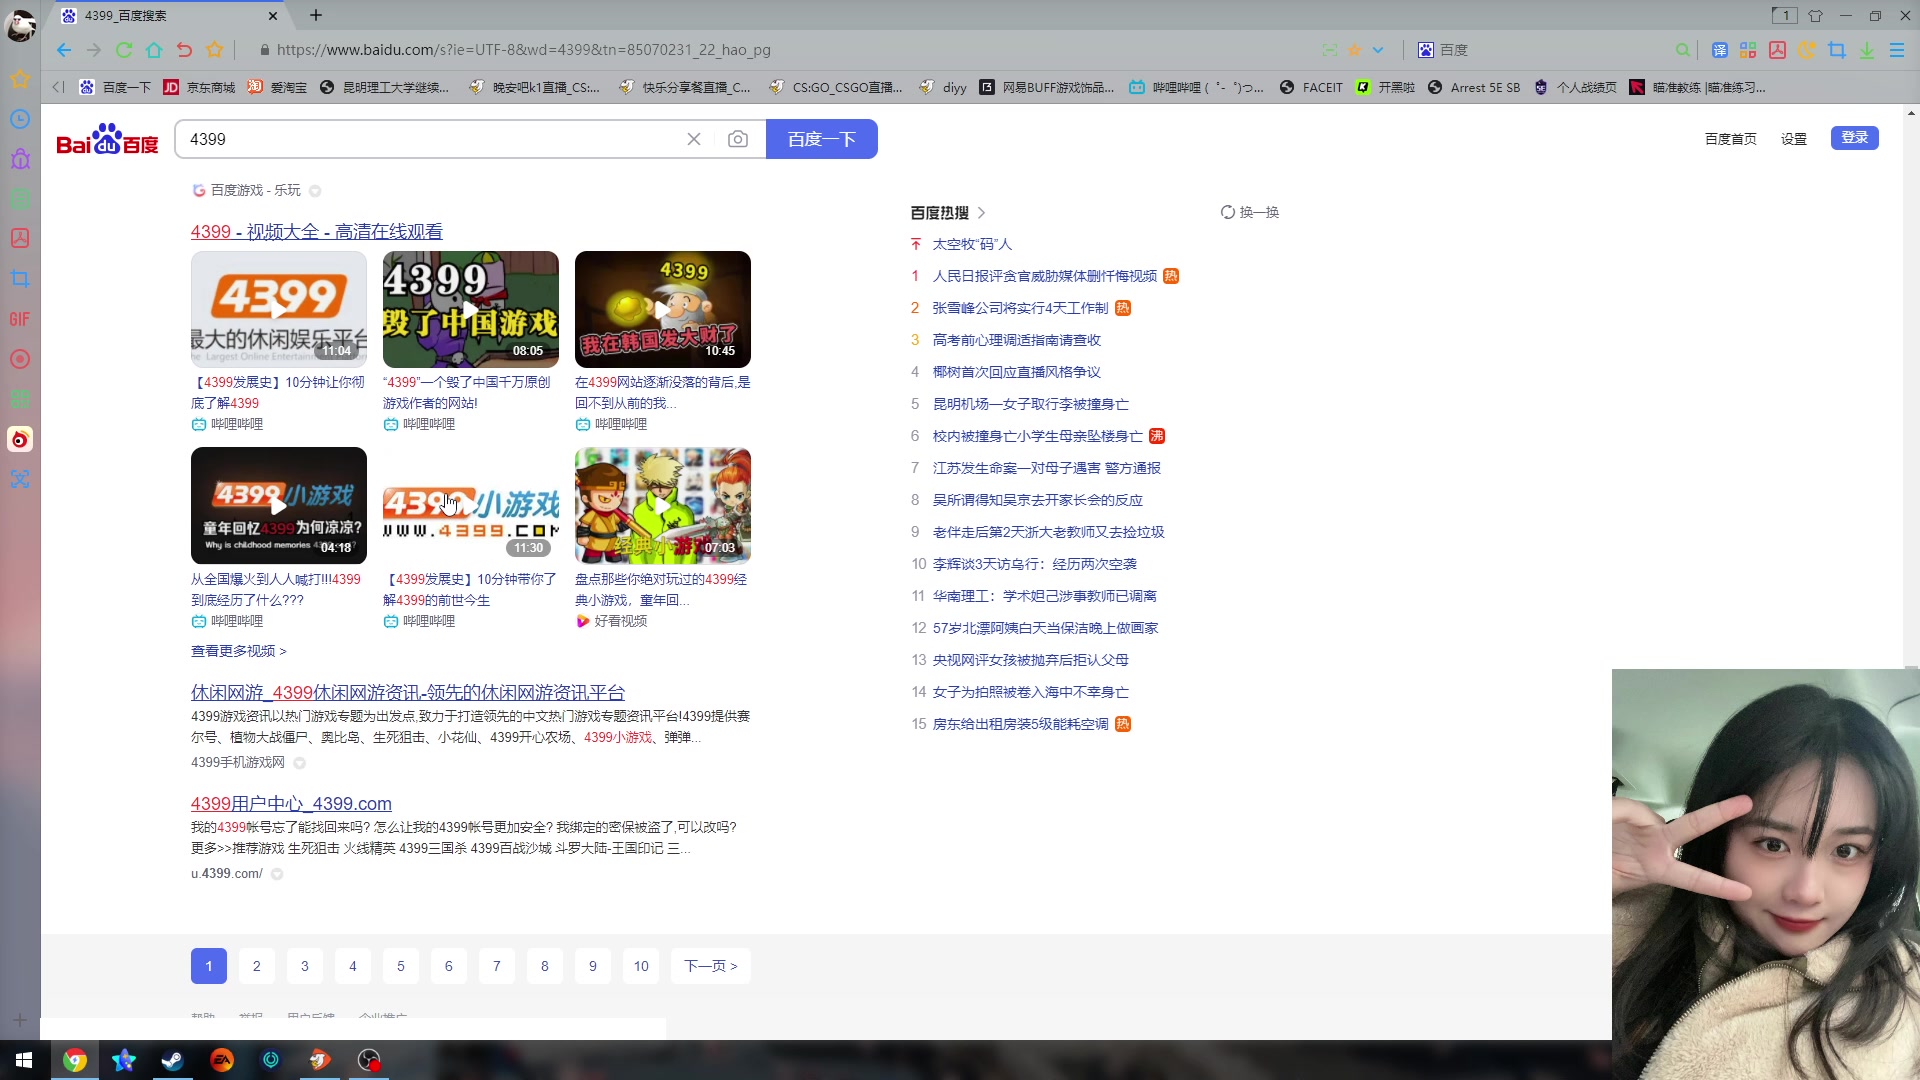1920x1080 pixels.
Task: Go back with the blue back arrow
Action: tap(64, 50)
